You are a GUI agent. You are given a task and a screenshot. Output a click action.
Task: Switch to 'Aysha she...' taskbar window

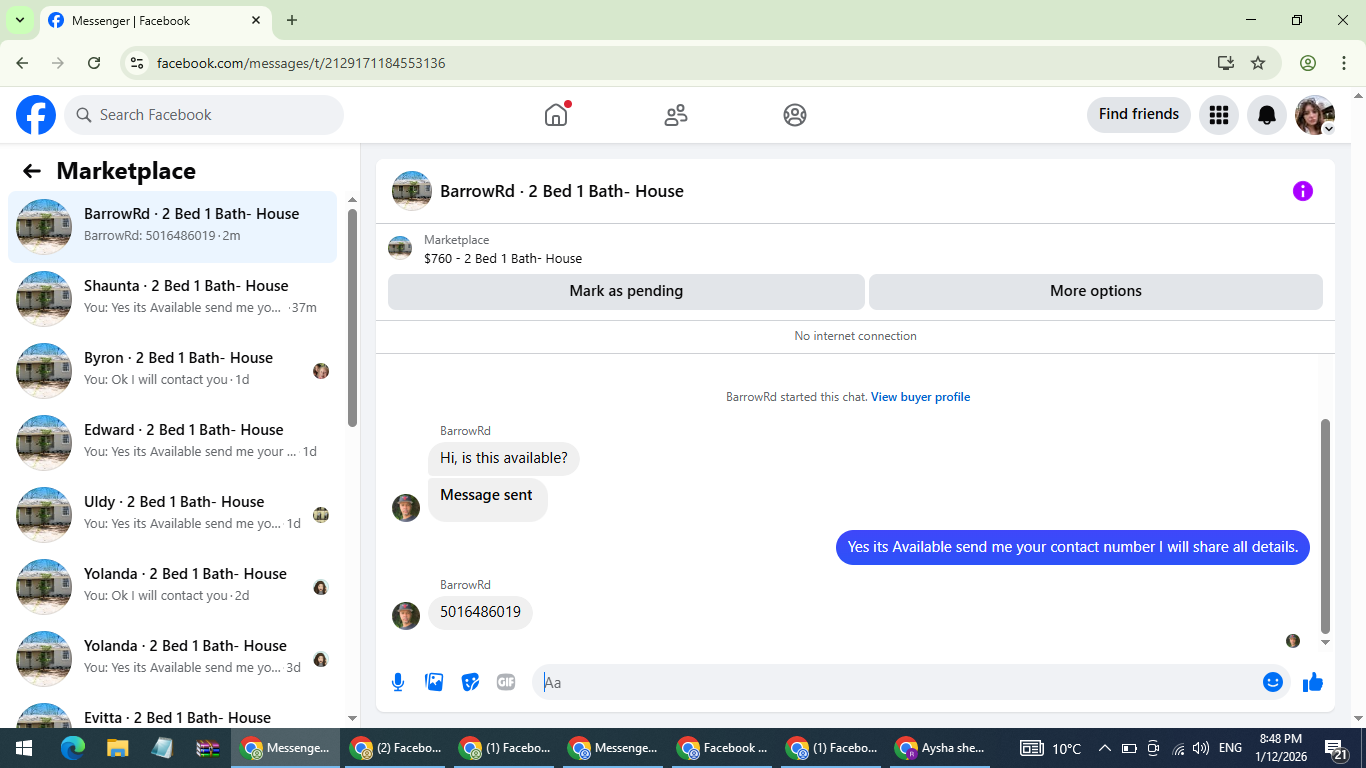940,748
